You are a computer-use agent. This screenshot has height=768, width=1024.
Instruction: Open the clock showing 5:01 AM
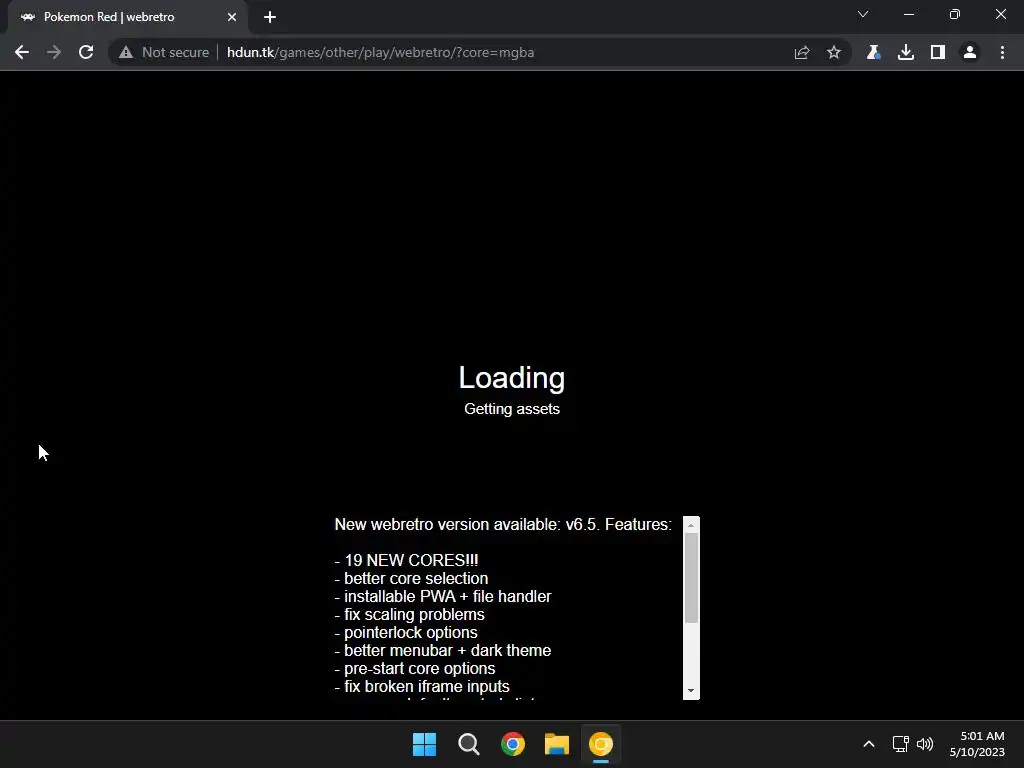[977, 744]
